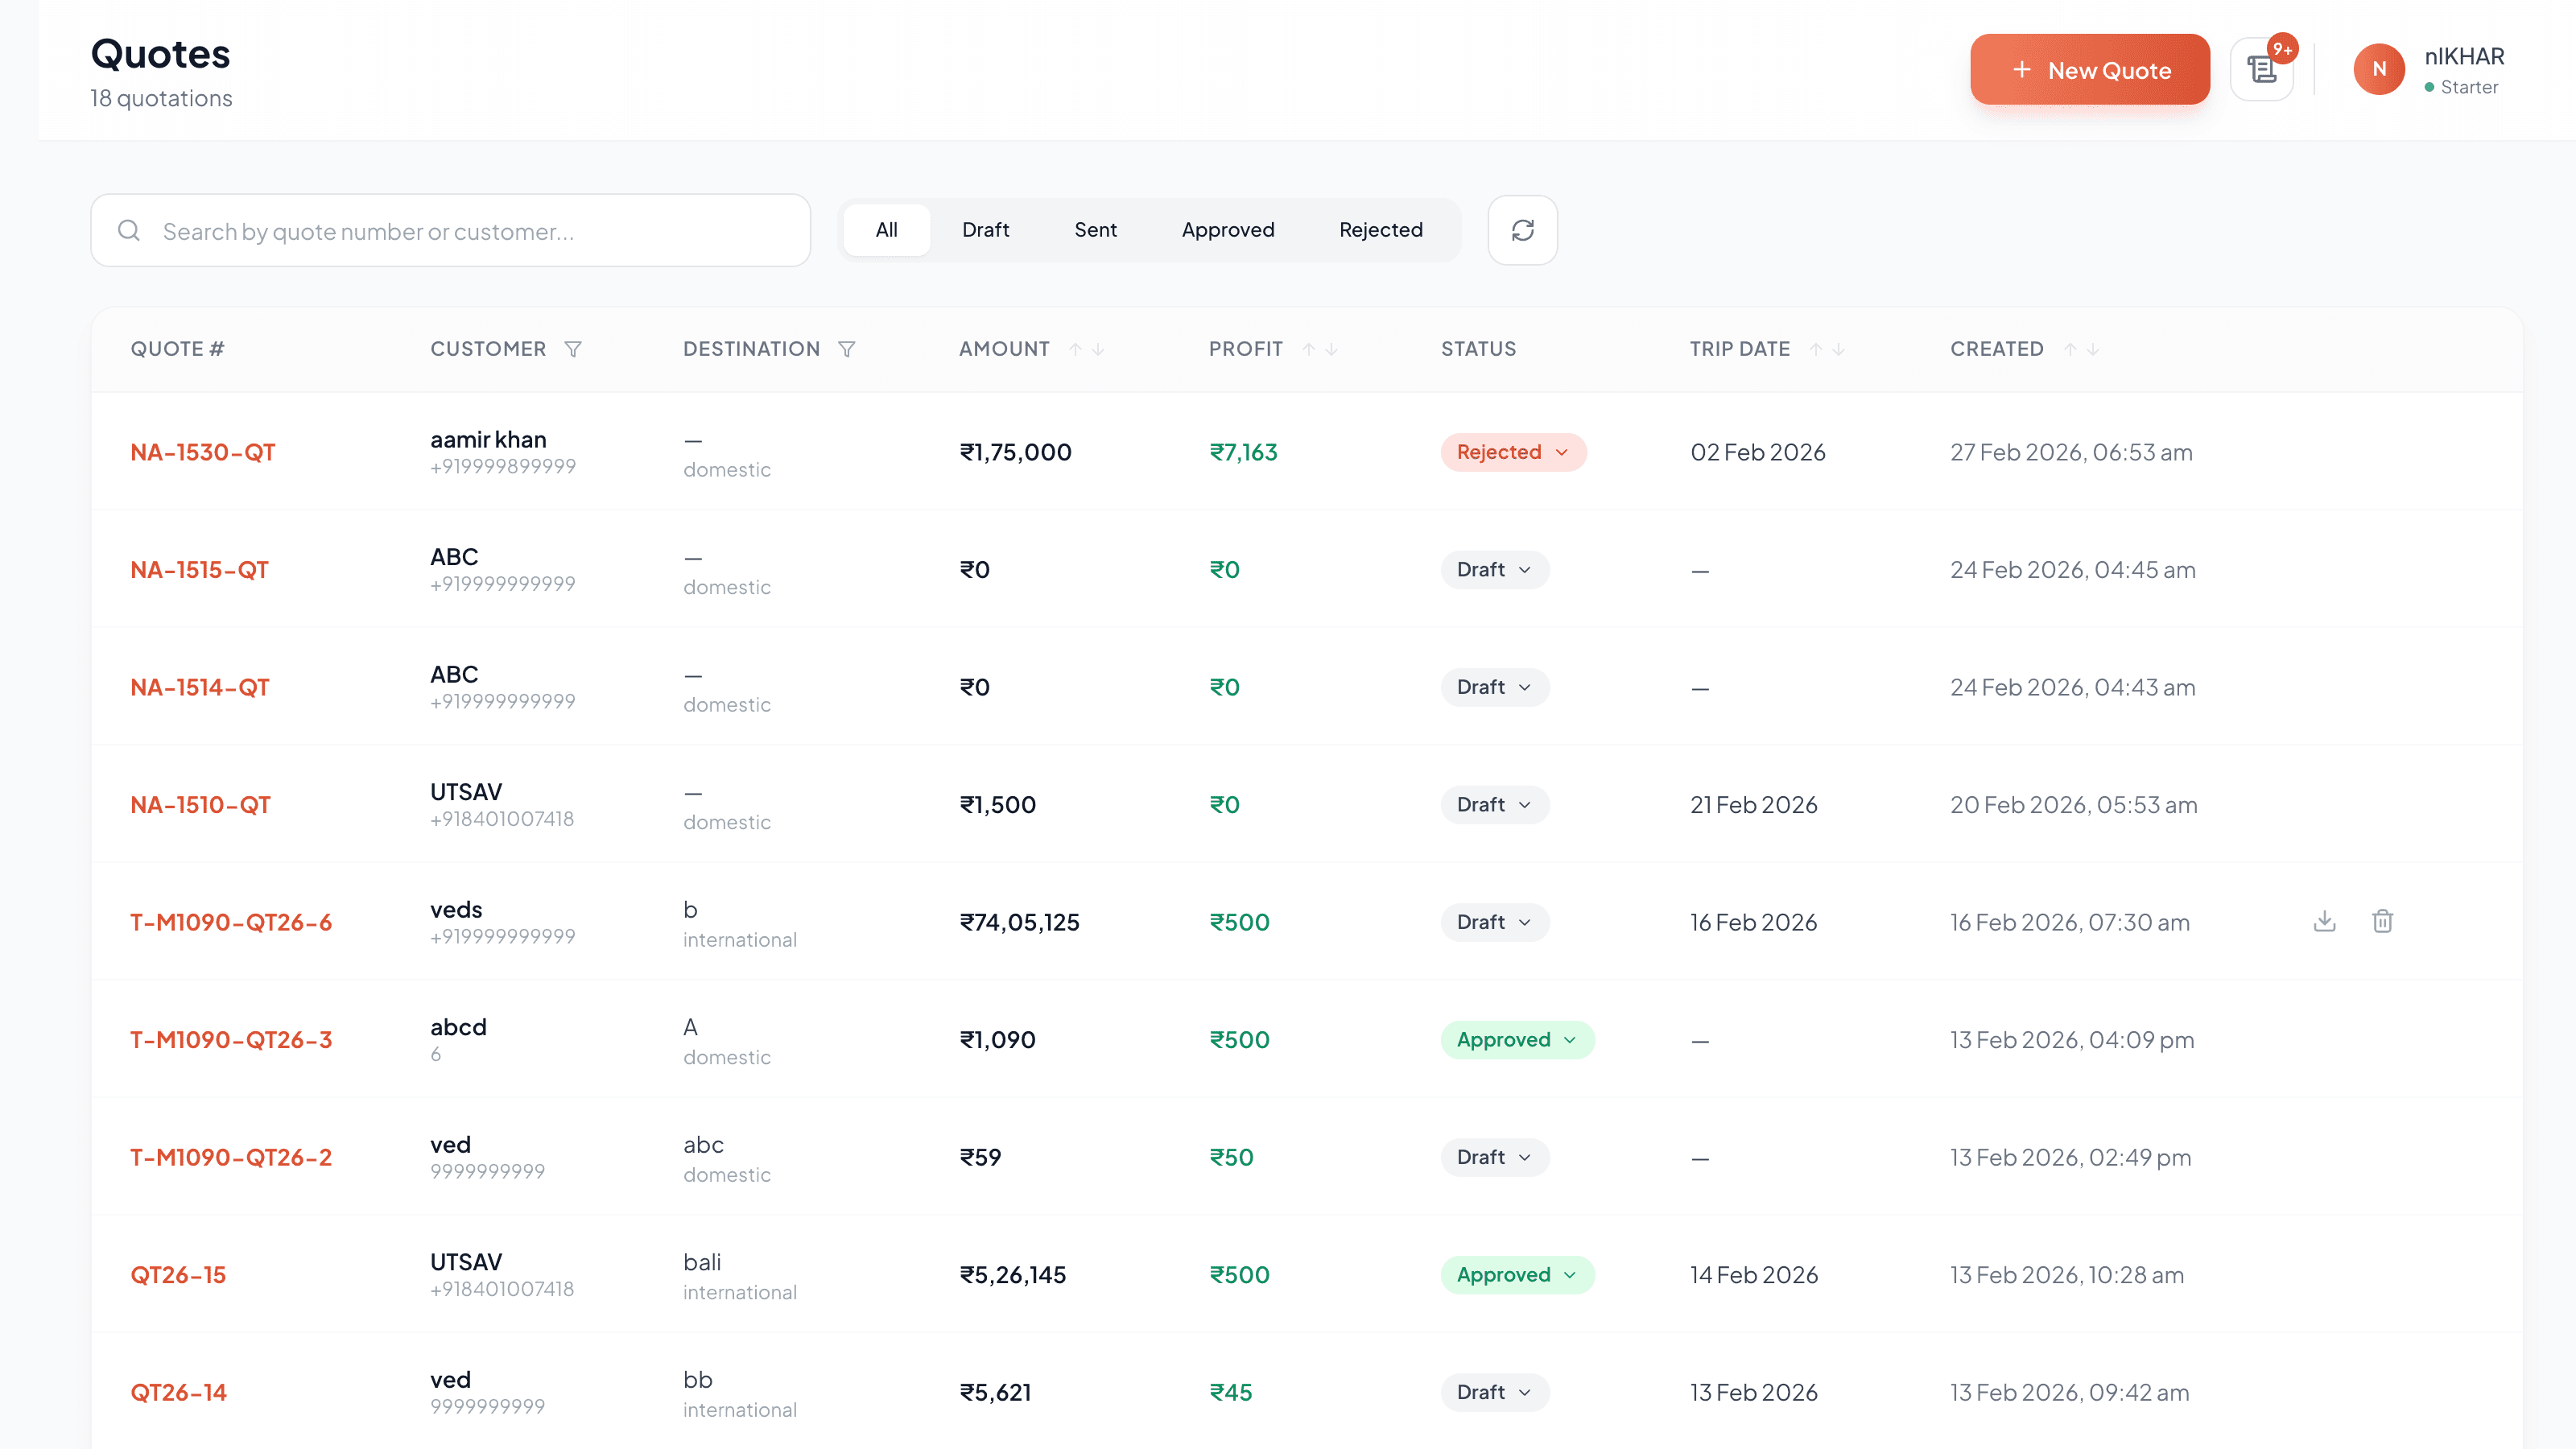Open Draft status dropdown for NA-1515-QT
The image size is (2576, 1449).
[1494, 569]
